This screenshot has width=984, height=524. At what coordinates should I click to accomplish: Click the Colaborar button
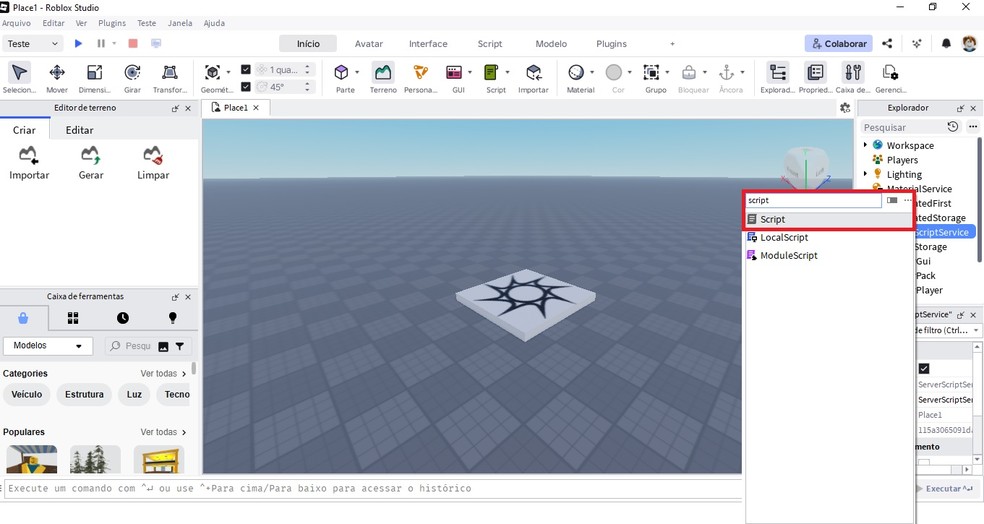[x=838, y=44]
